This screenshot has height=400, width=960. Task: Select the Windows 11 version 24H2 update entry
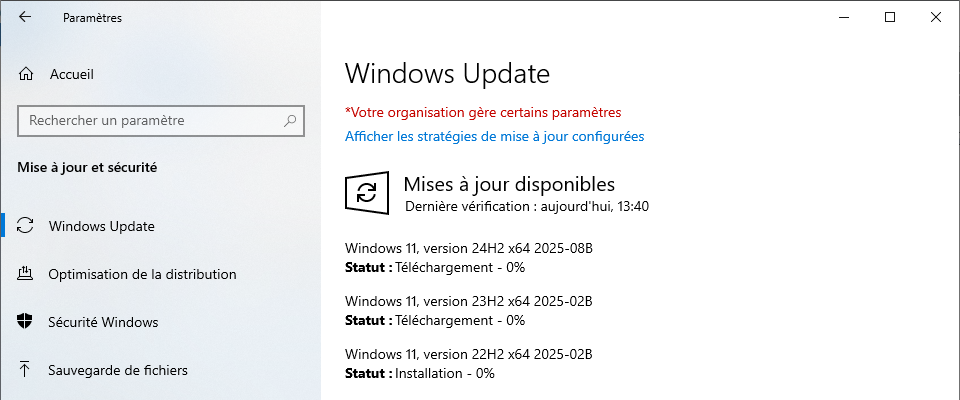[469, 258]
